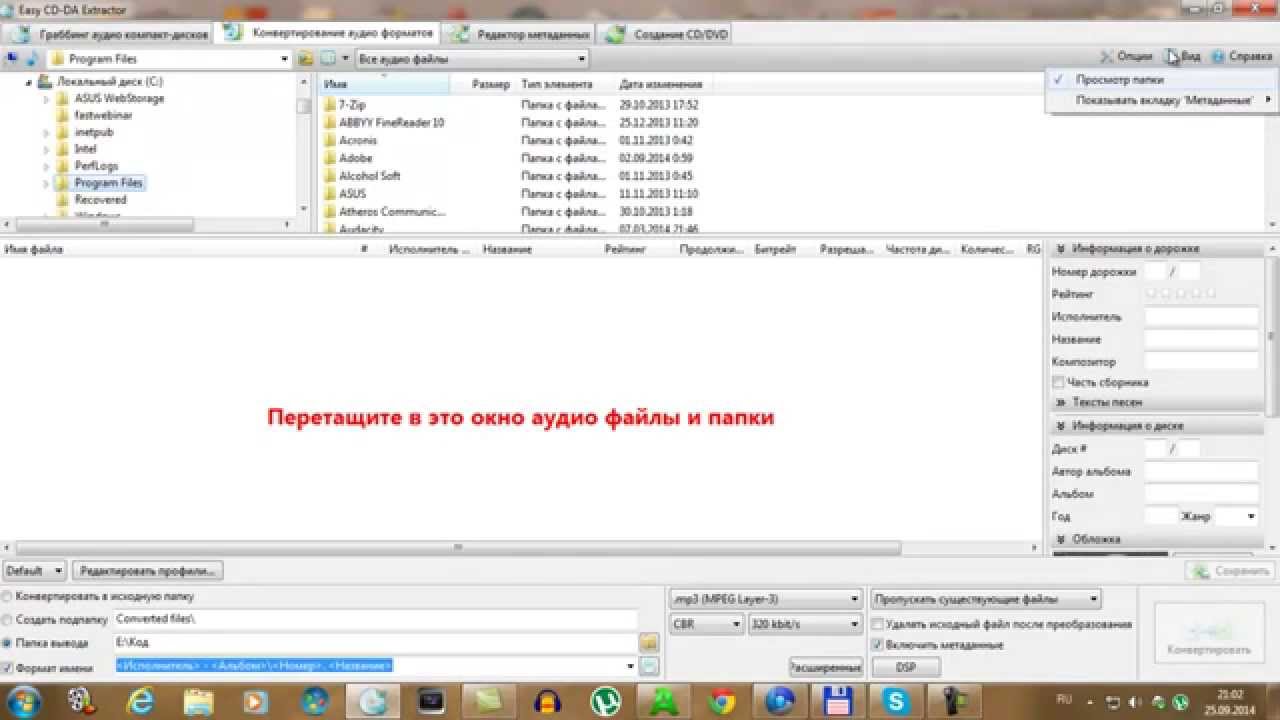Select the 'Конвертировать в исходную папку' radio button
1280x720 pixels.
[x=8, y=596]
